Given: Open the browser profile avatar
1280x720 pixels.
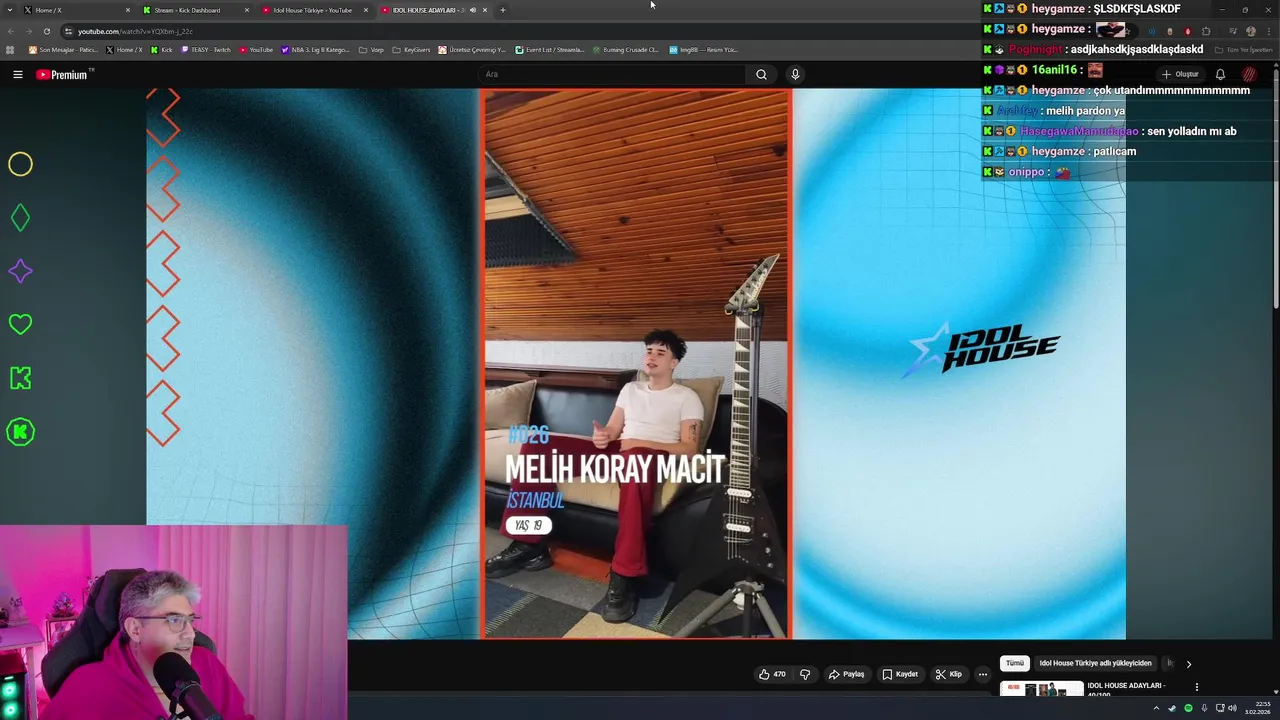Looking at the screenshot, I should pos(1251,31).
